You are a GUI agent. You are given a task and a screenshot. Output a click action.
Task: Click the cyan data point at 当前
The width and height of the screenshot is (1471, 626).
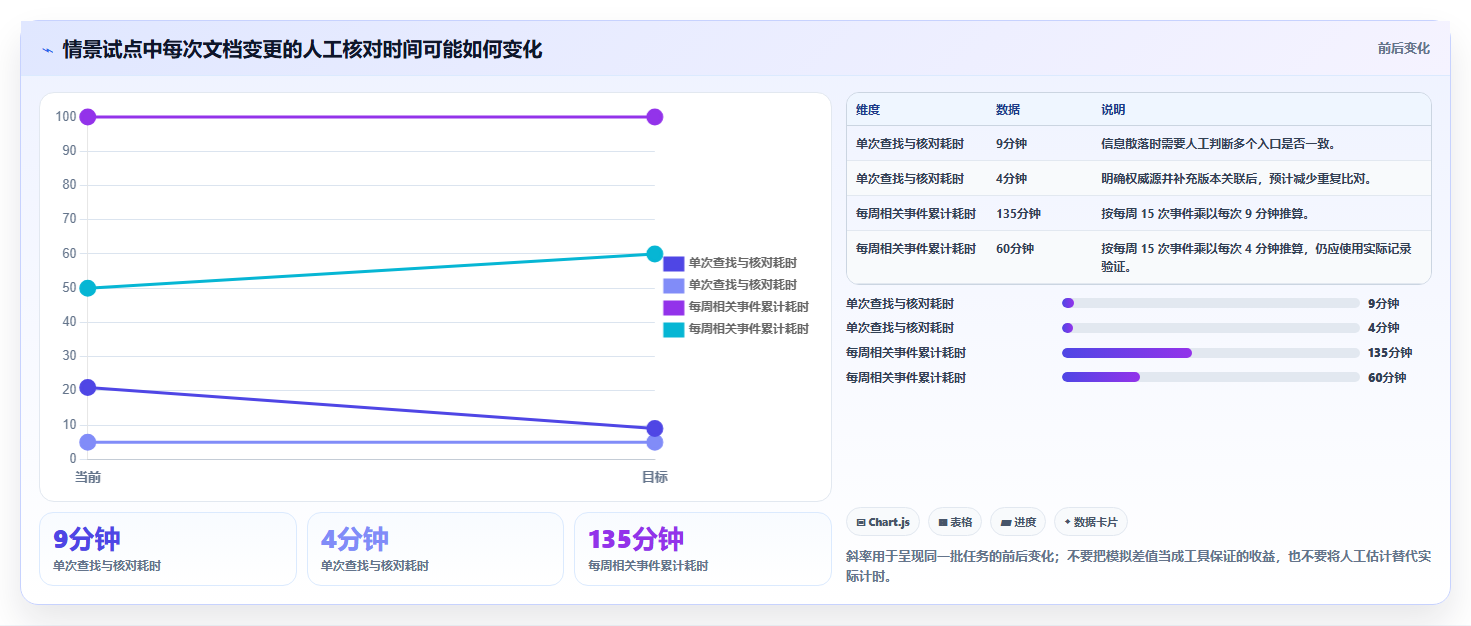pos(88,288)
